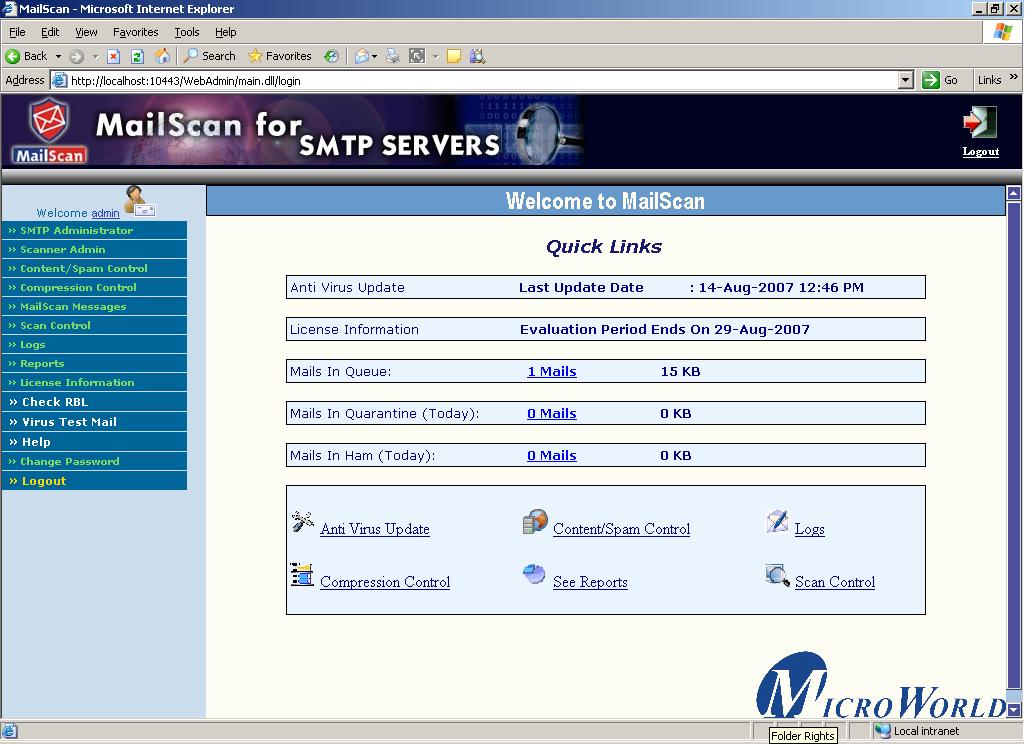
Task: Click the See Reports pie chart icon
Action: [x=535, y=574]
